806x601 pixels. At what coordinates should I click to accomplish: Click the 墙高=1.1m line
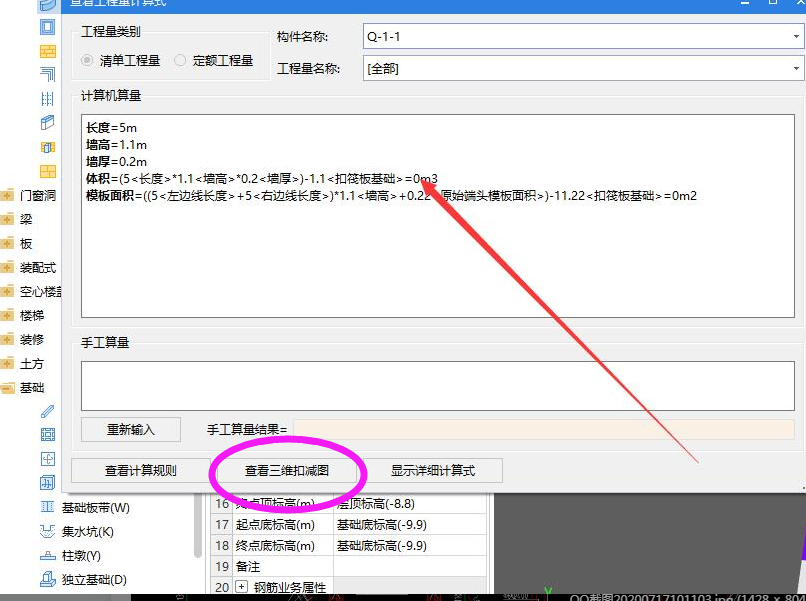point(116,144)
